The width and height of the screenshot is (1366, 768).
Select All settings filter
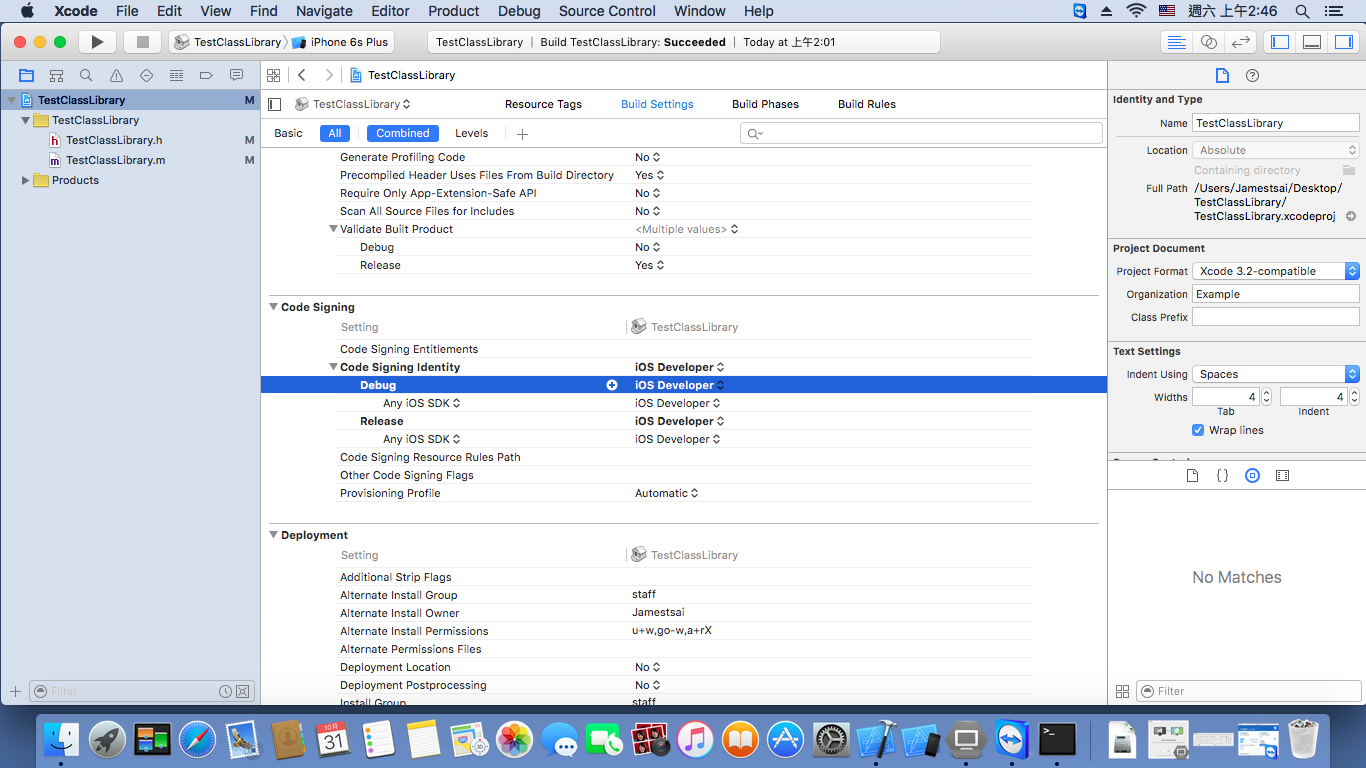[x=335, y=133]
